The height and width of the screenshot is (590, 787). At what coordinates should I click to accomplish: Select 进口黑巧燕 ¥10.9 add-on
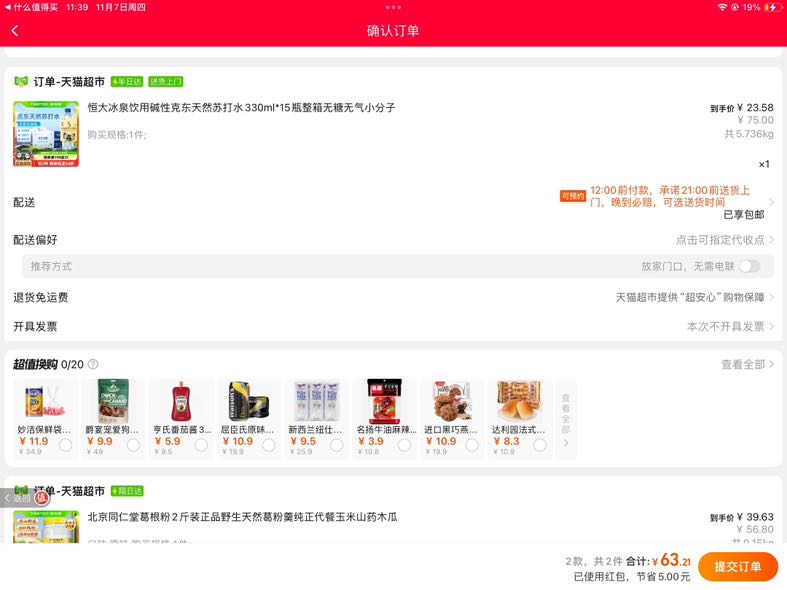point(472,445)
